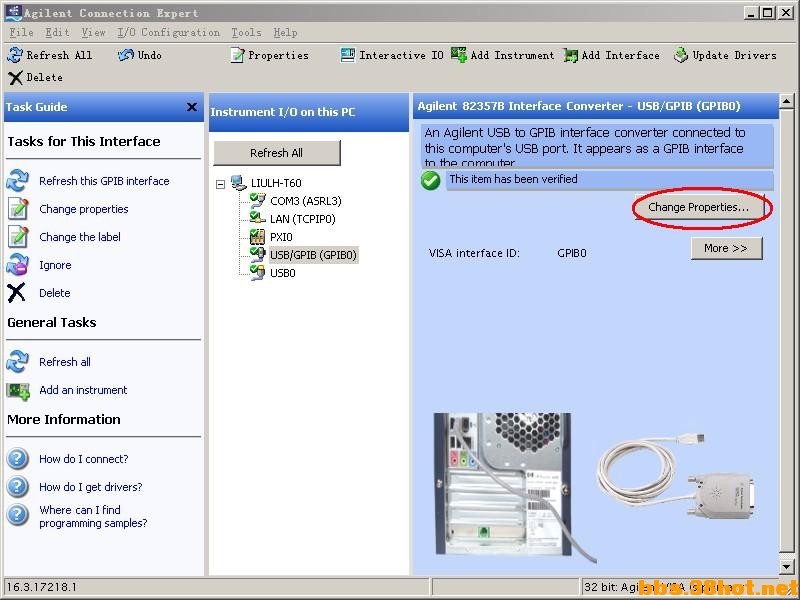Open Properties from the toolbar icon
Viewport: 800px width, 600px height.
coord(237,55)
